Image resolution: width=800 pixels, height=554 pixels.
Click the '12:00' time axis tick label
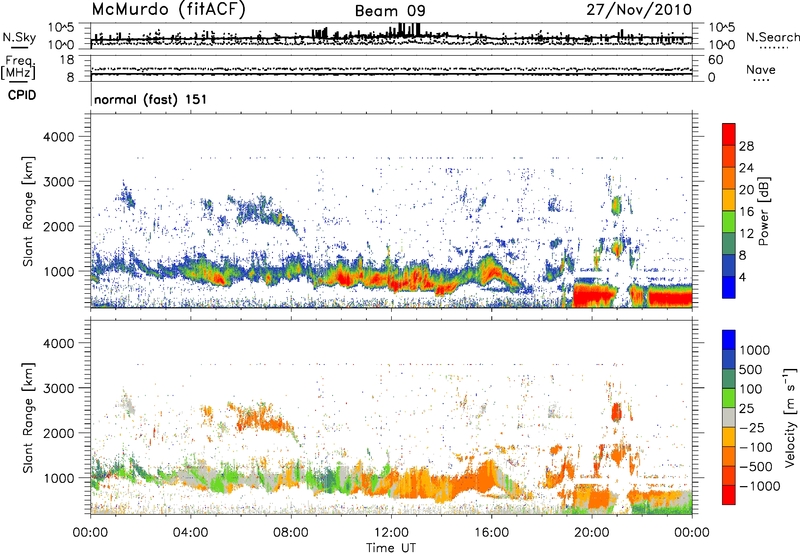click(x=391, y=533)
